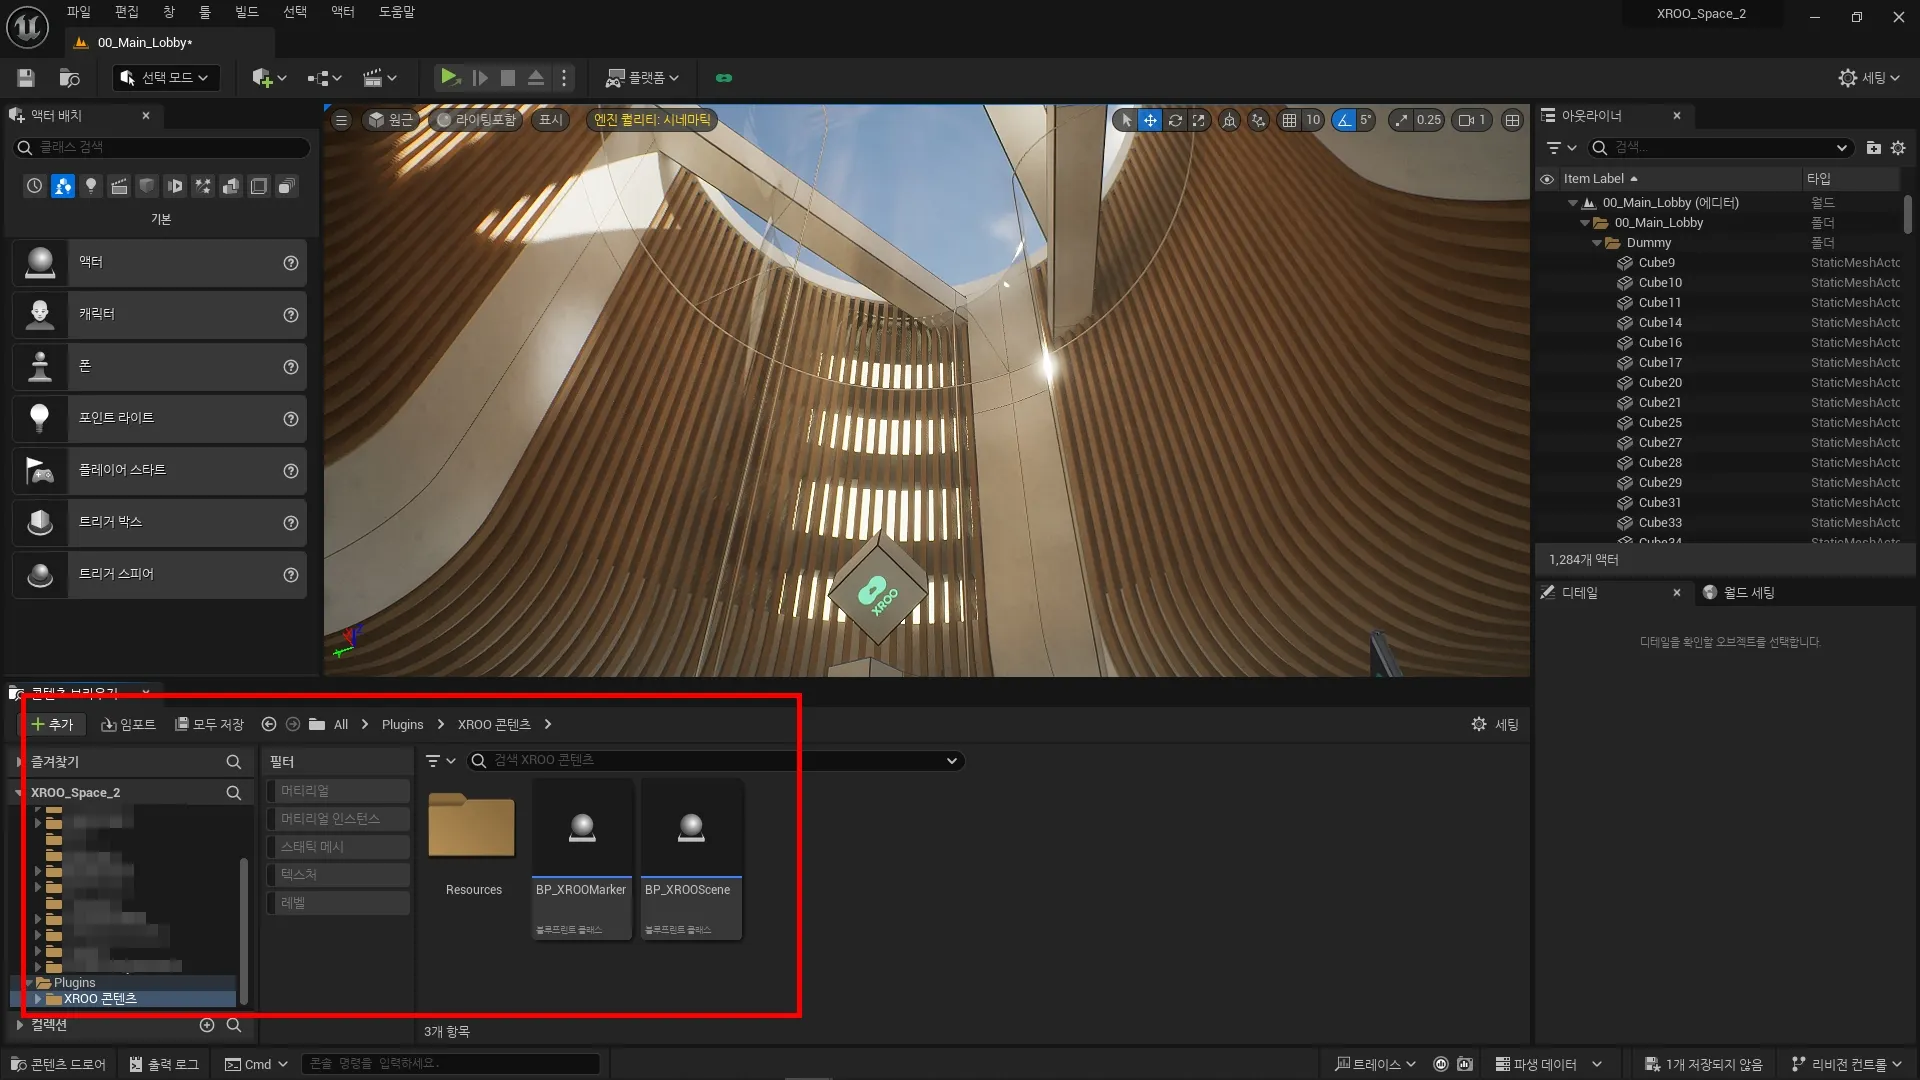Toggle rotation angle snapping in viewport
1920x1080 pixels.
pos(1344,120)
